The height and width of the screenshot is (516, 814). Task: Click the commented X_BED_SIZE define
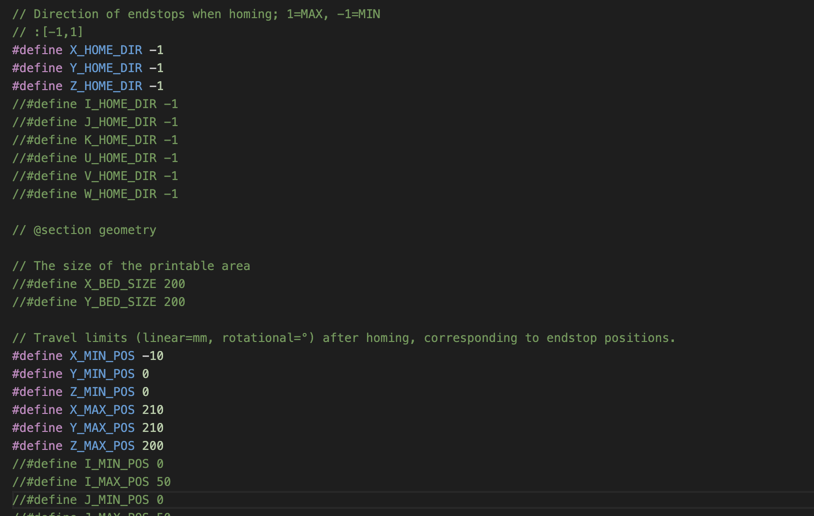click(98, 284)
